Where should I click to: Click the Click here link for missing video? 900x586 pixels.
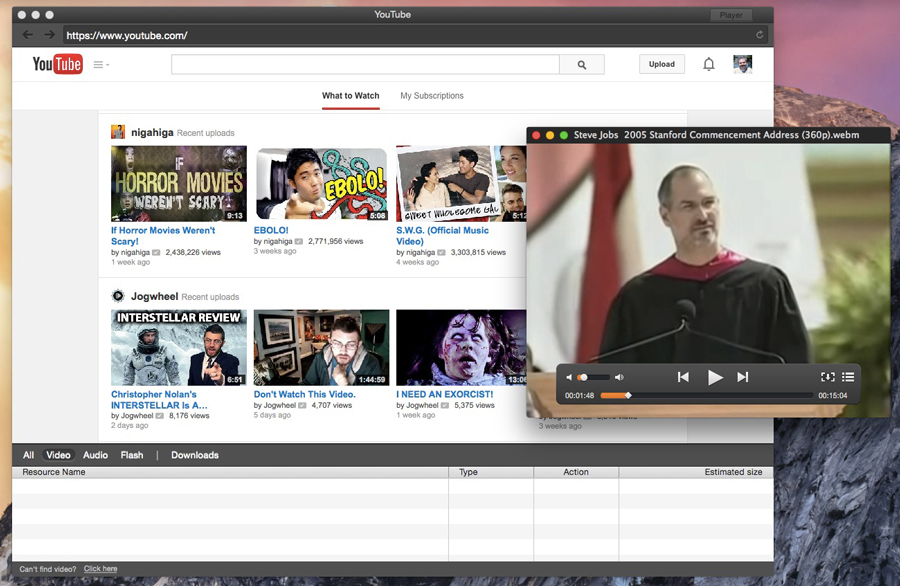pyautogui.click(x=100, y=569)
